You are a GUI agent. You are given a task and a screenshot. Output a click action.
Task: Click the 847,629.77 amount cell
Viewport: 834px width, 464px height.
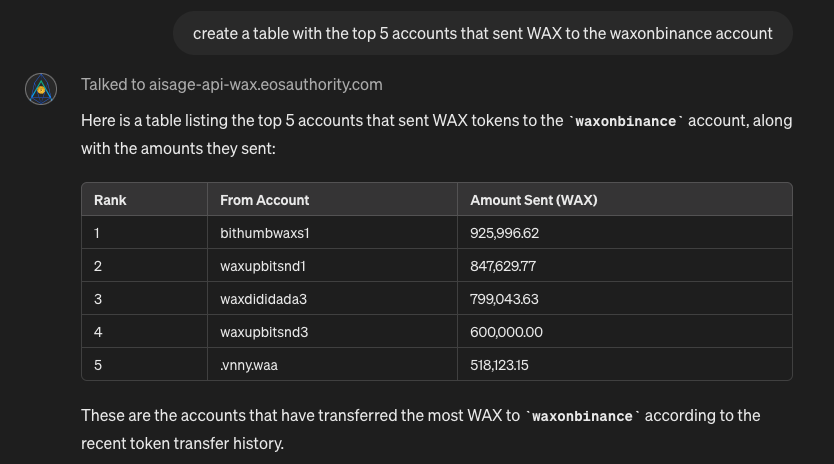[x=503, y=266]
